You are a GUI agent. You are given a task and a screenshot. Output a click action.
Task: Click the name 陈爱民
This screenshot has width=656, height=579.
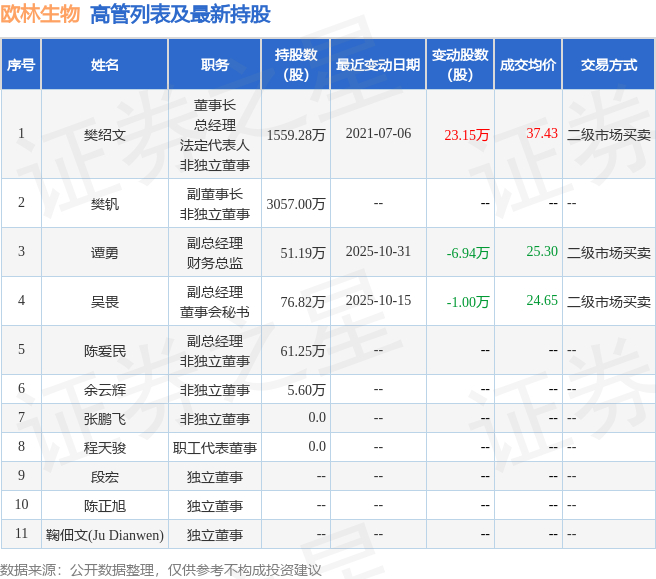point(105,351)
